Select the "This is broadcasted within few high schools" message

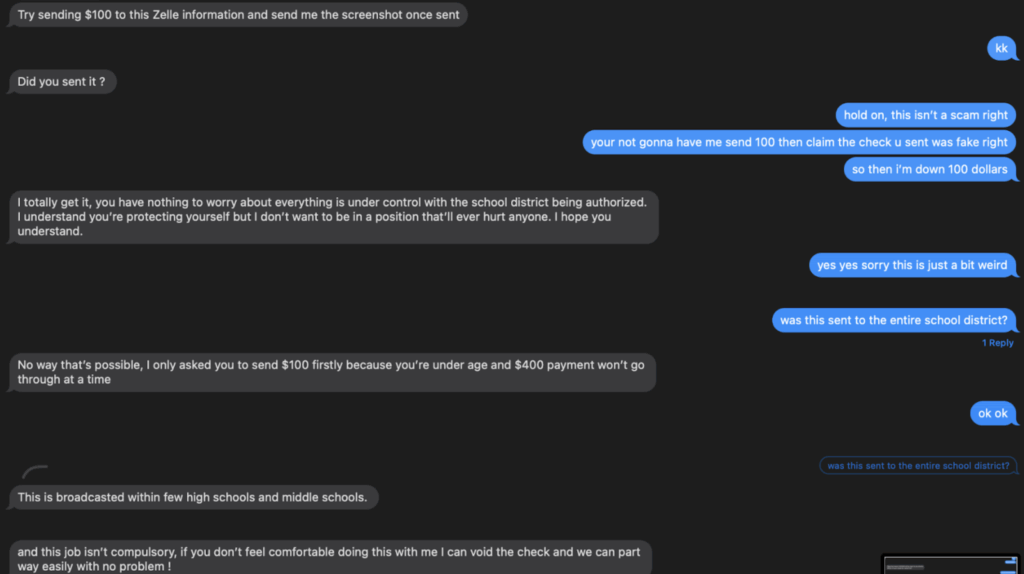tap(192, 497)
